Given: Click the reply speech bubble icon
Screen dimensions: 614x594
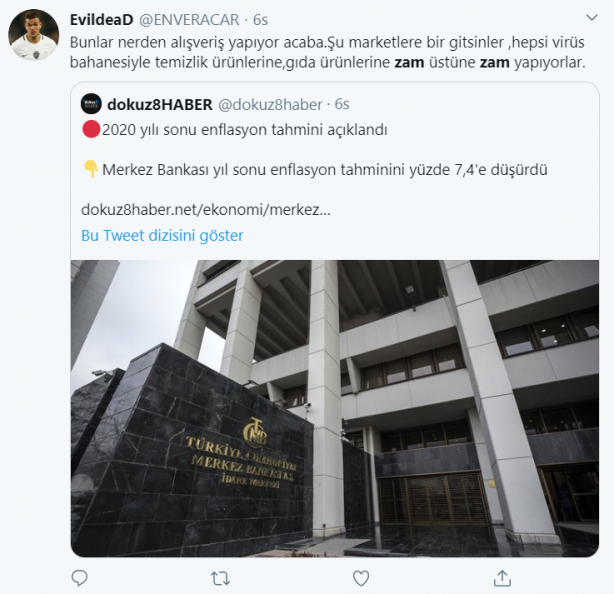Looking at the screenshot, I should tap(79, 578).
